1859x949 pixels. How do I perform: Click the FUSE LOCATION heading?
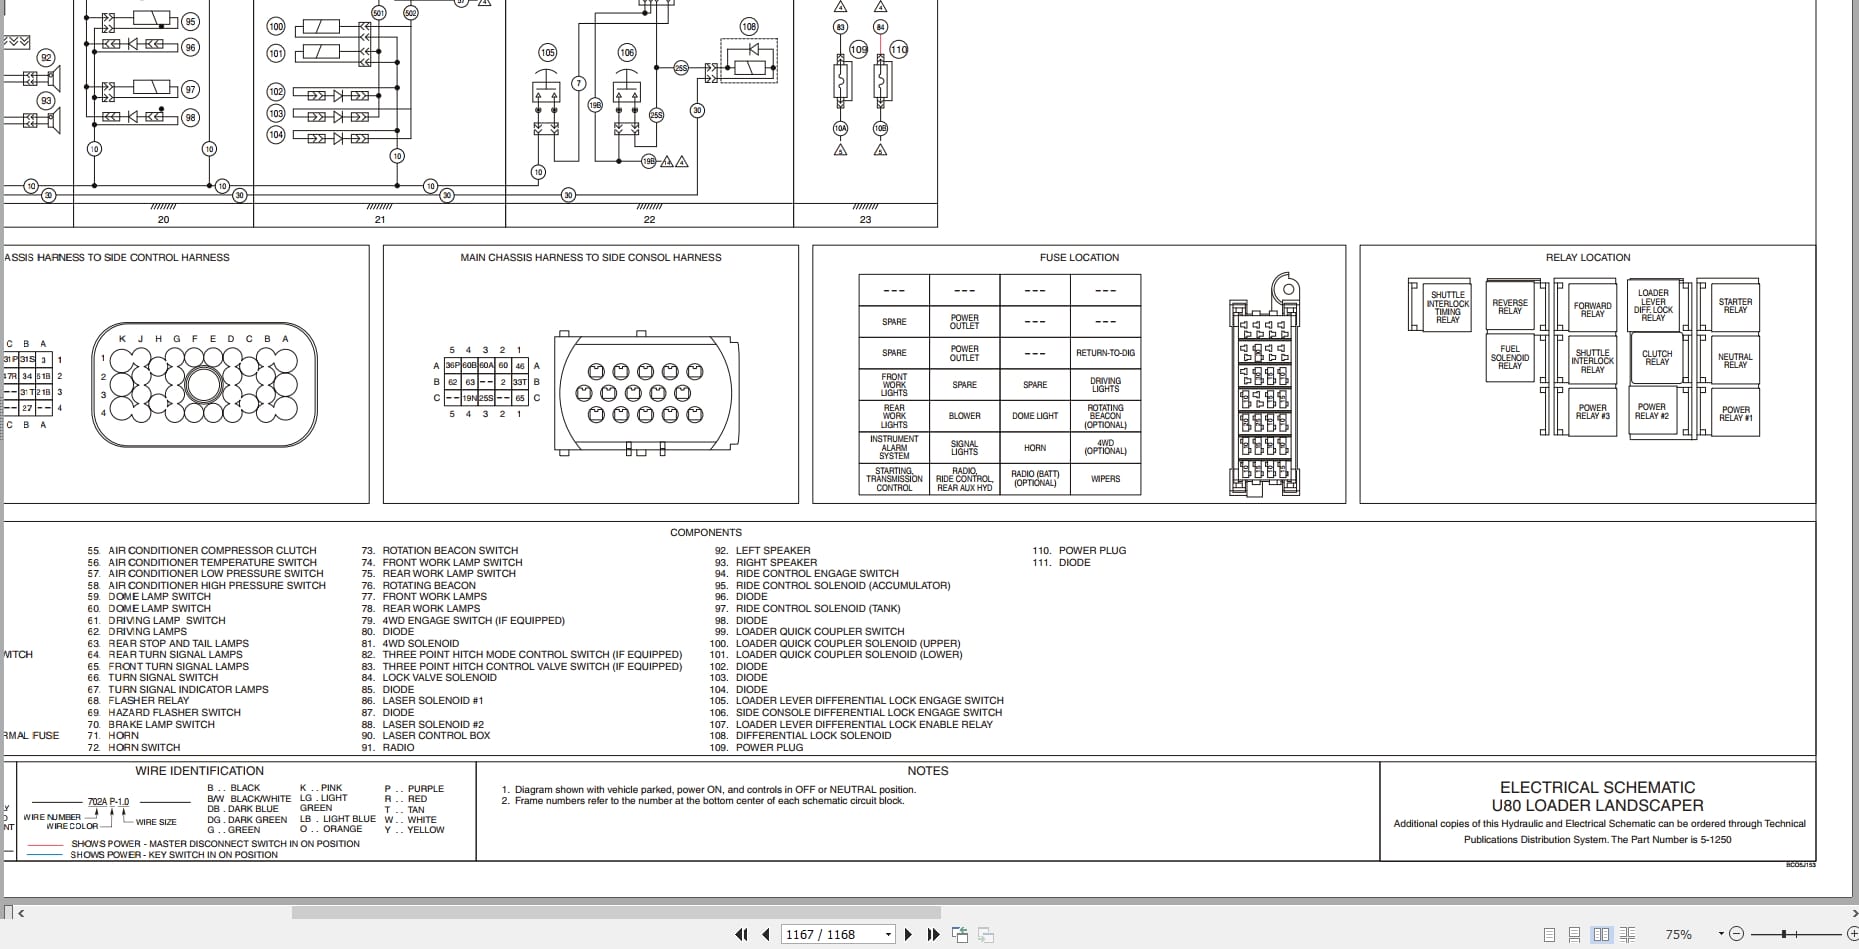tap(1079, 257)
